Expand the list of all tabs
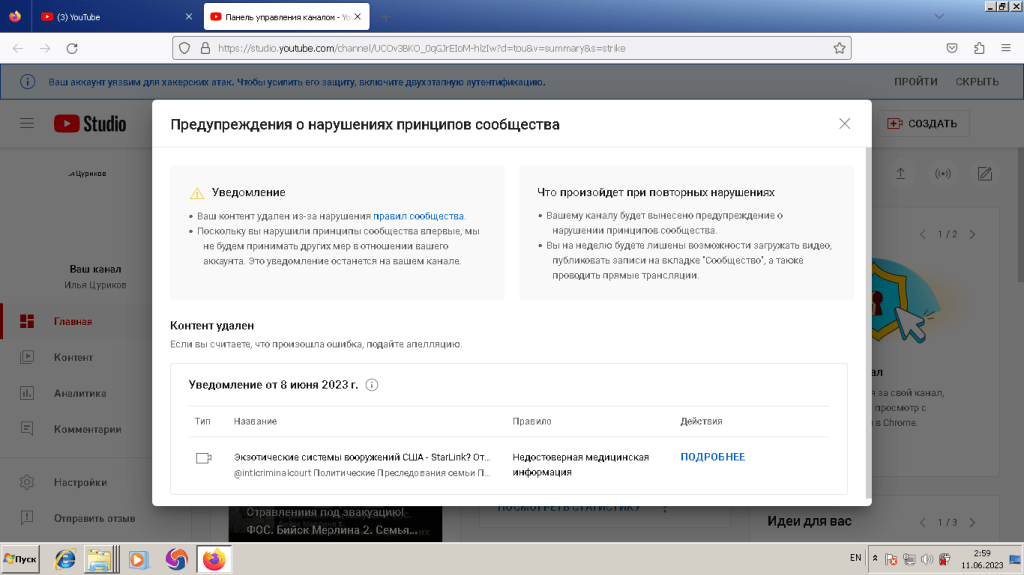The height and width of the screenshot is (575, 1024). tap(938, 17)
